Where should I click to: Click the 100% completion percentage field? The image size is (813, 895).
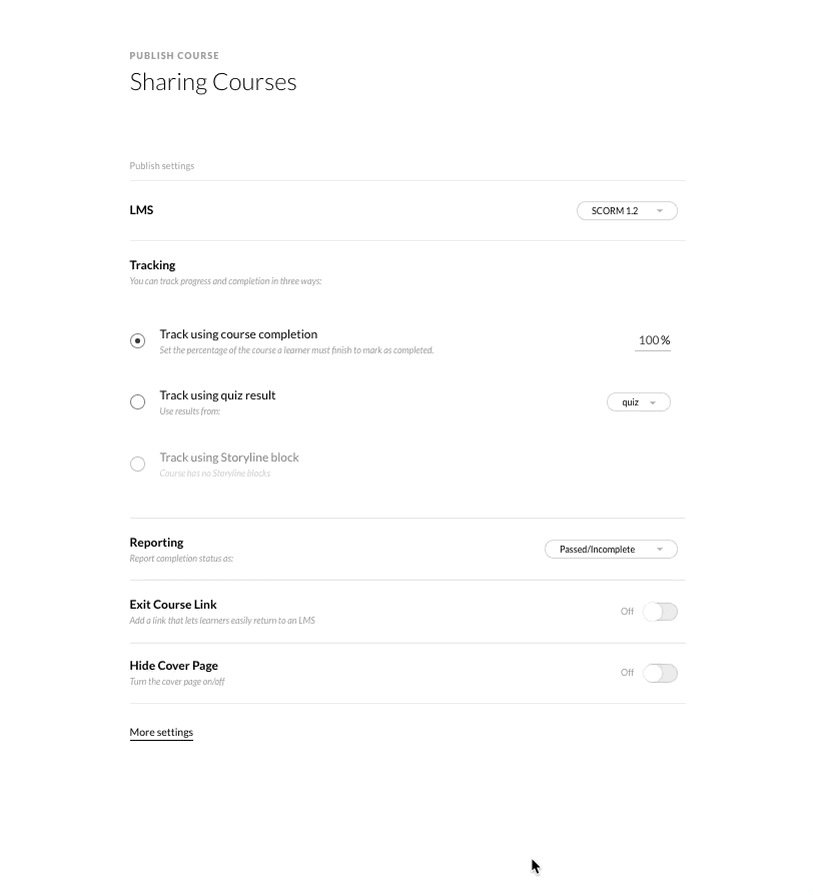point(652,341)
